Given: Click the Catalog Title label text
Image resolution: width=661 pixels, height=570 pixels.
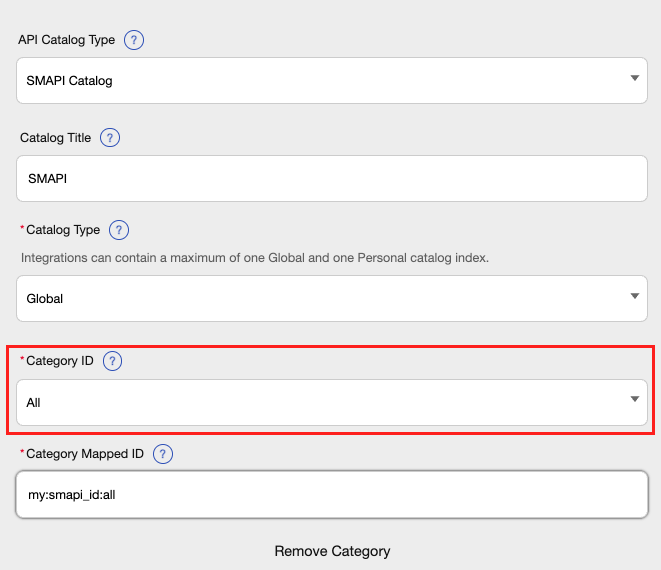Looking at the screenshot, I should [x=56, y=138].
